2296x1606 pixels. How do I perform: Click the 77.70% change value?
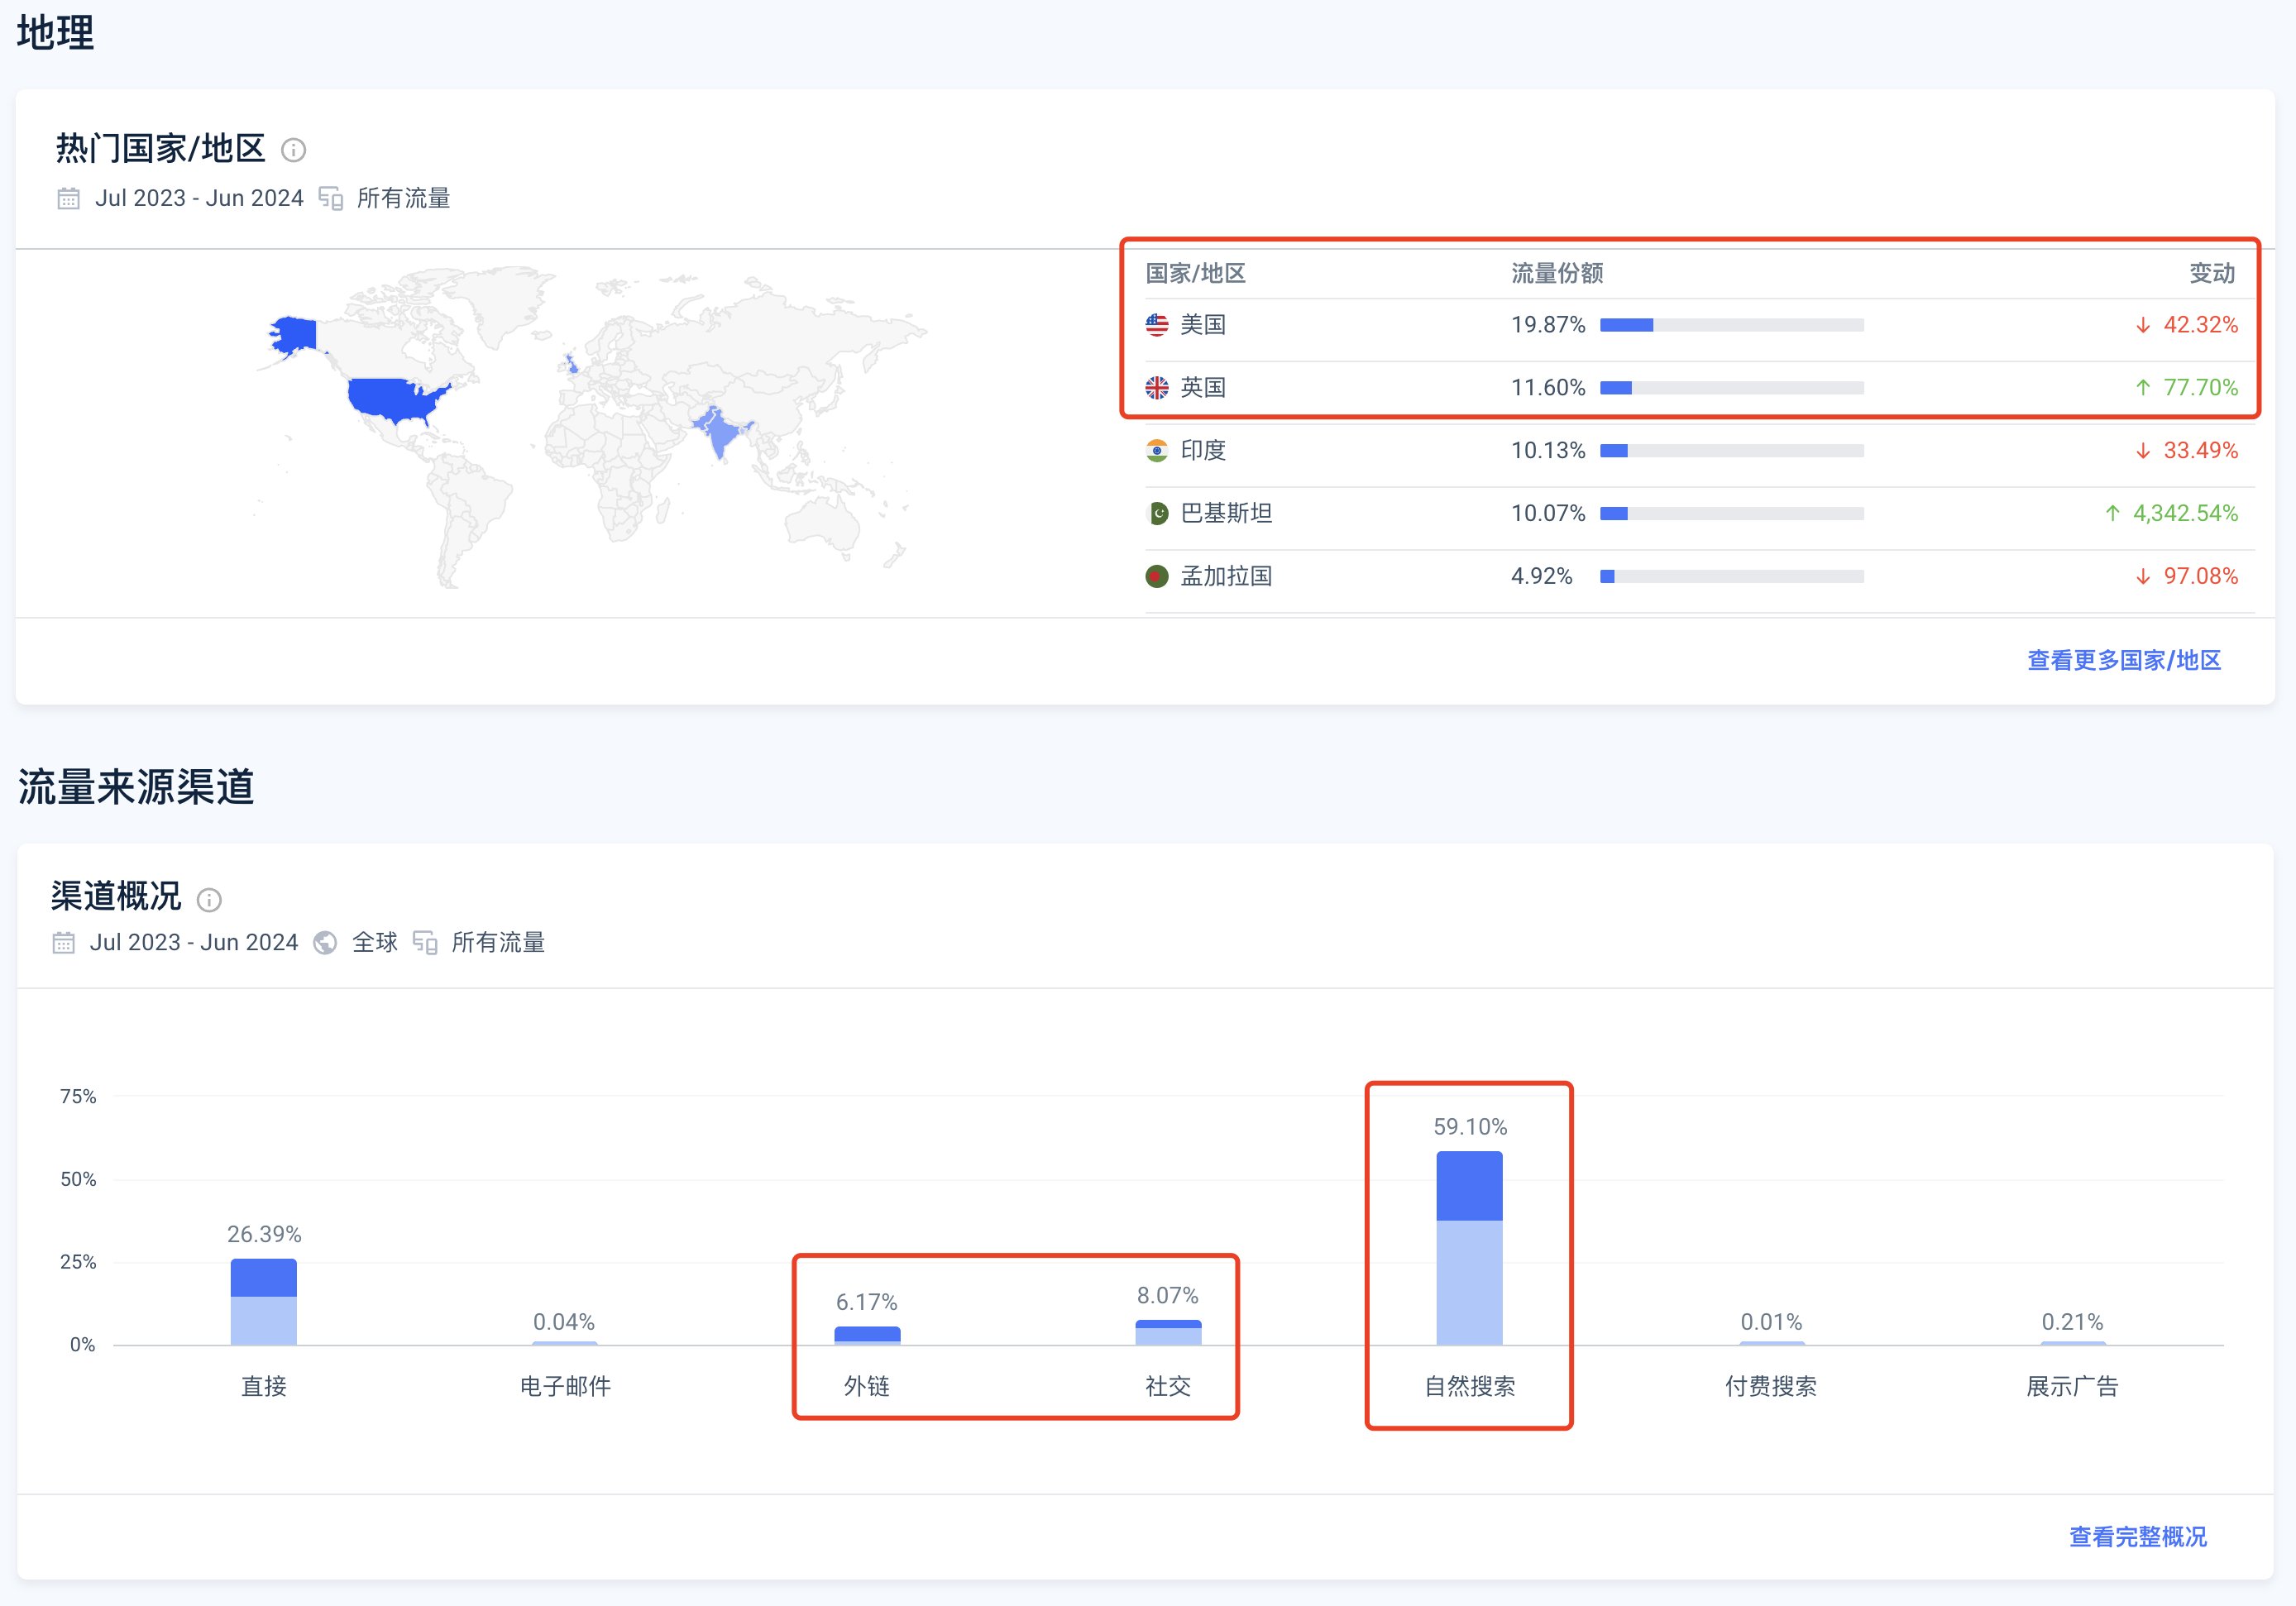pos(2201,388)
